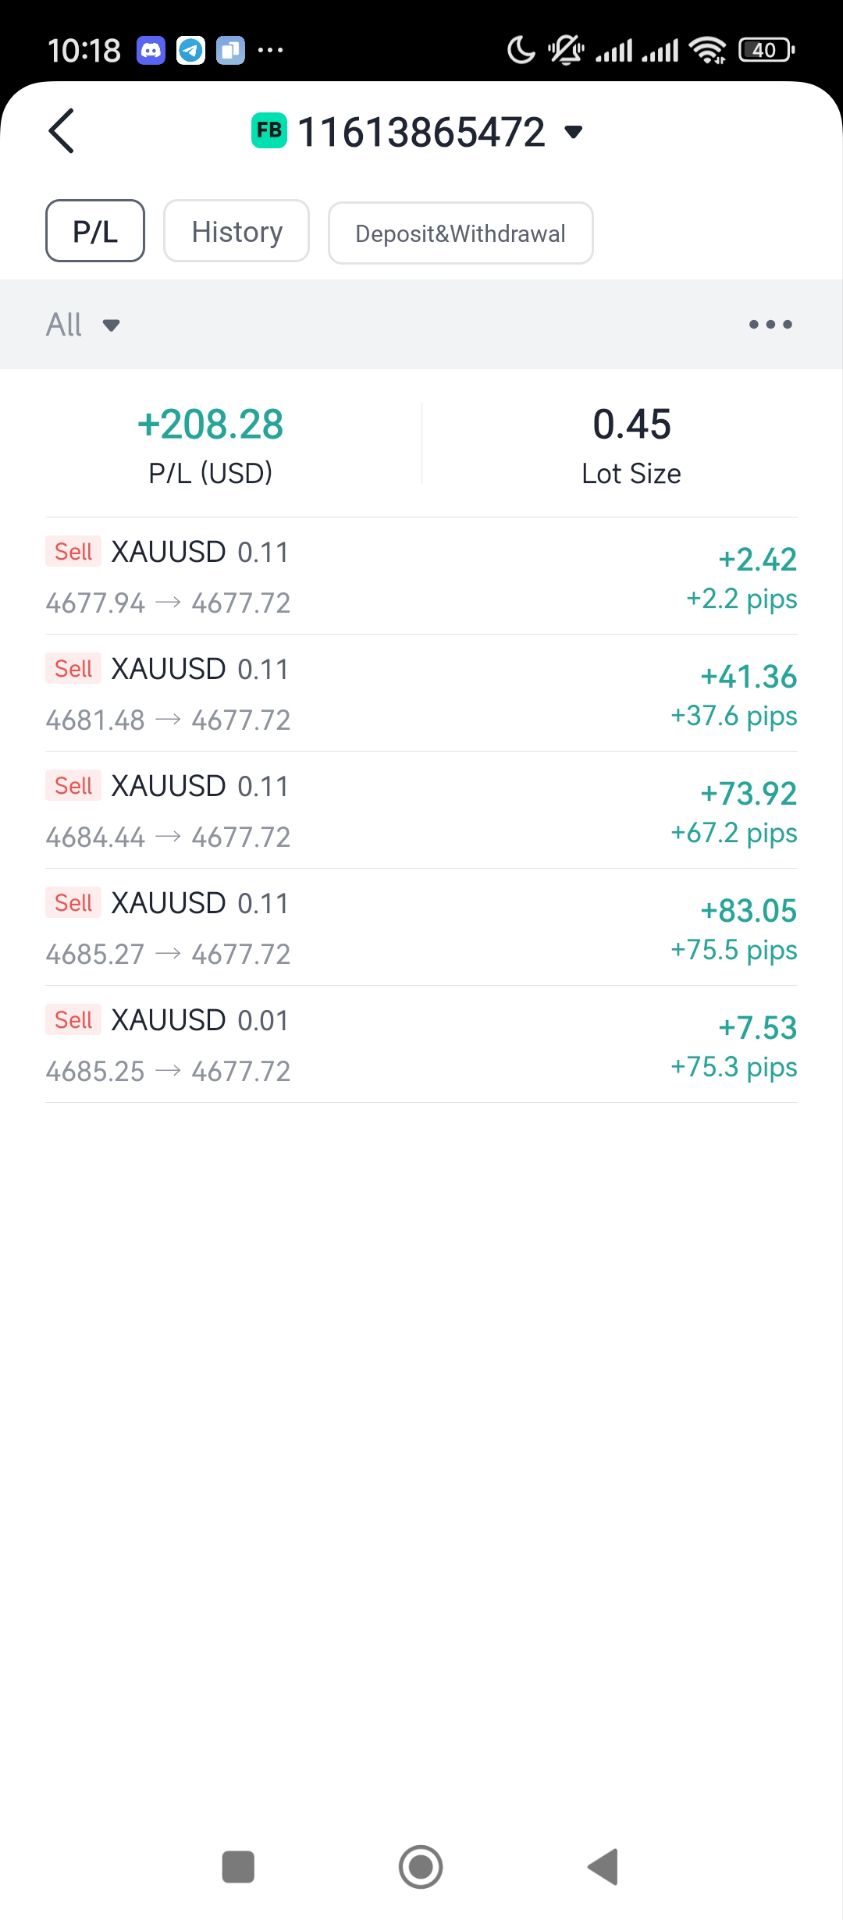This screenshot has height=1920, width=843.
Task: Select the trade showing +73.92 profit
Action: coord(421,811)
